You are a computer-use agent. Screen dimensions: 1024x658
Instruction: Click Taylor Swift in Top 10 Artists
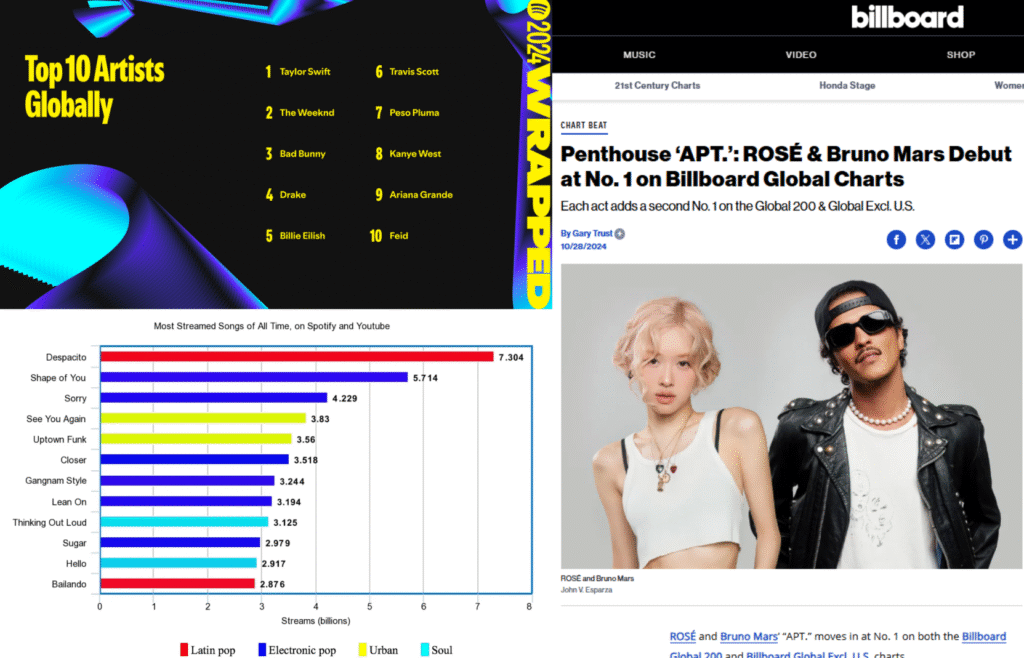[x=304, y=72]
